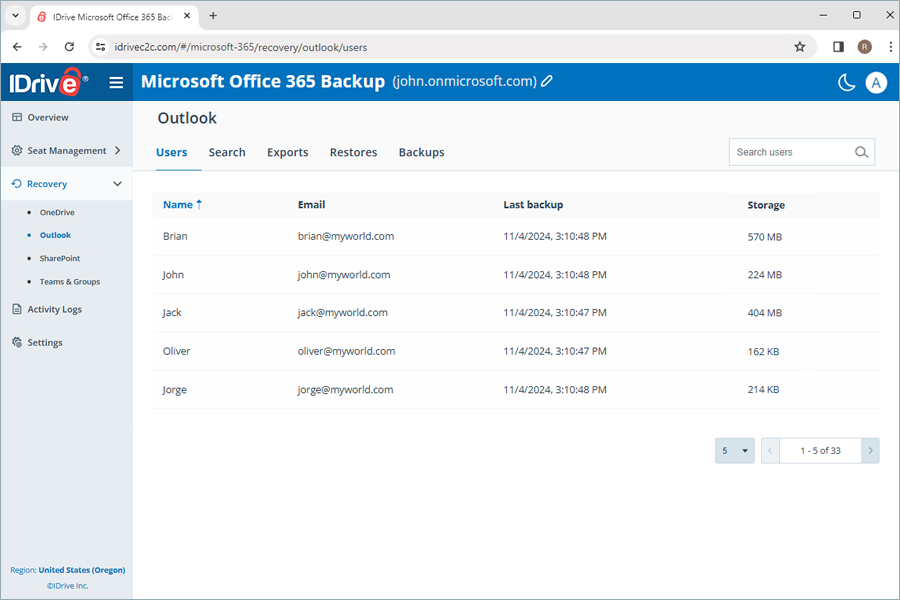Viewport: 900px width, 600px height.
Task: Open the hamburger navigation menu
Action: point(117,83)
